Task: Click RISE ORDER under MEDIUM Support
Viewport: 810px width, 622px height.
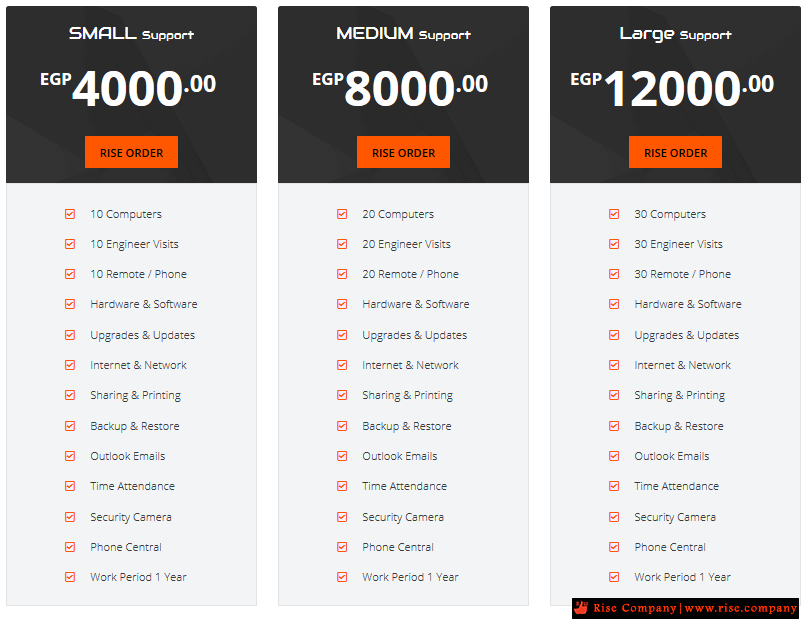Action: pos(403,152)
